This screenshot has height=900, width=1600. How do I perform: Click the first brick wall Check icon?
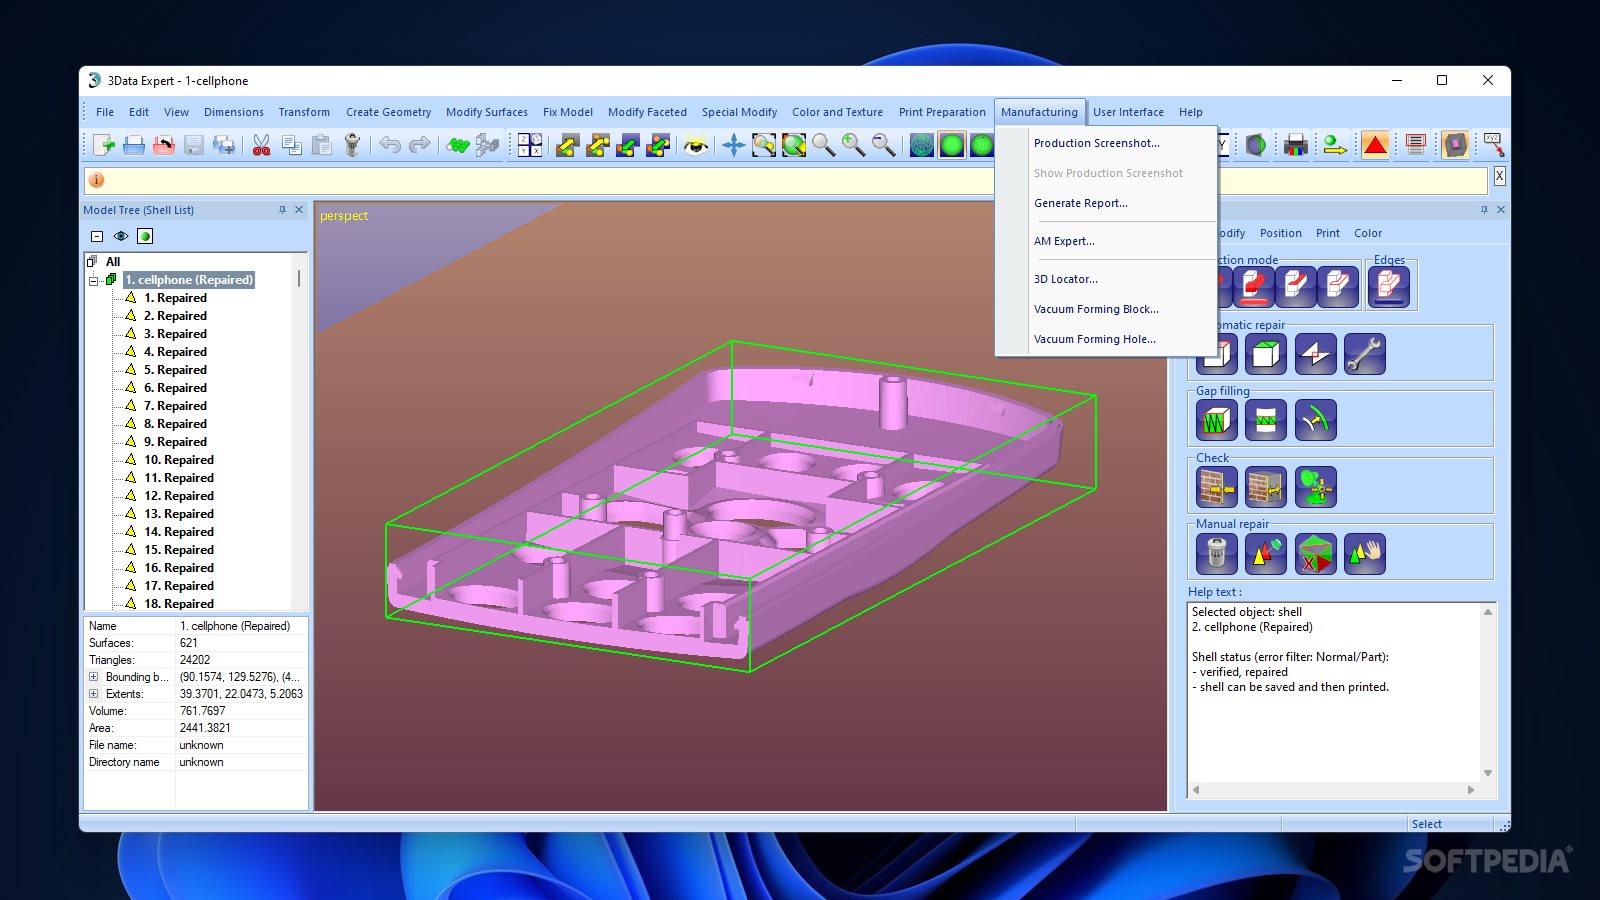(x=1217, y=487)
